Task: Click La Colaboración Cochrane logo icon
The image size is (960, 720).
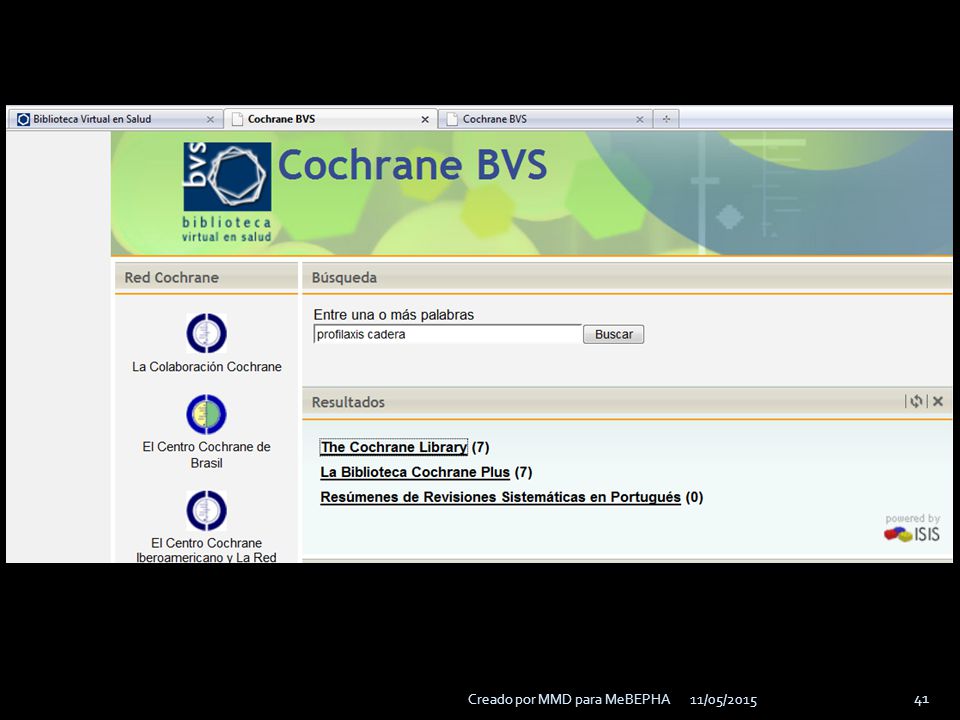Action: pyautogui.click(x=206, y=333)
